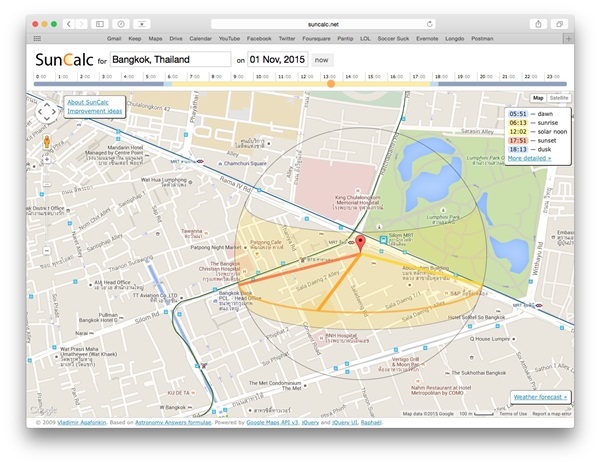
Task: Open the Evernote bookmark
Action: coord(427,39)
